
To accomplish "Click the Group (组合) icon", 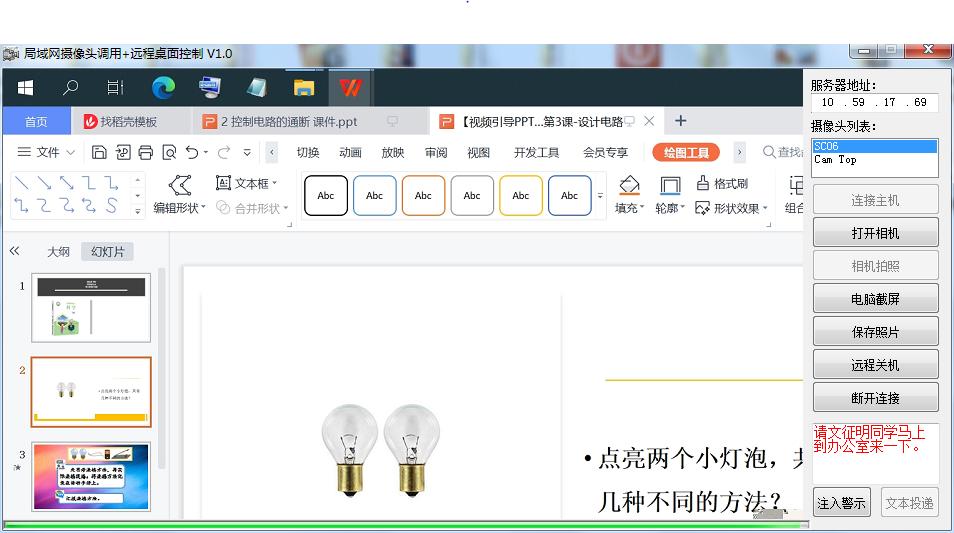I will click(x=795, y=185).
